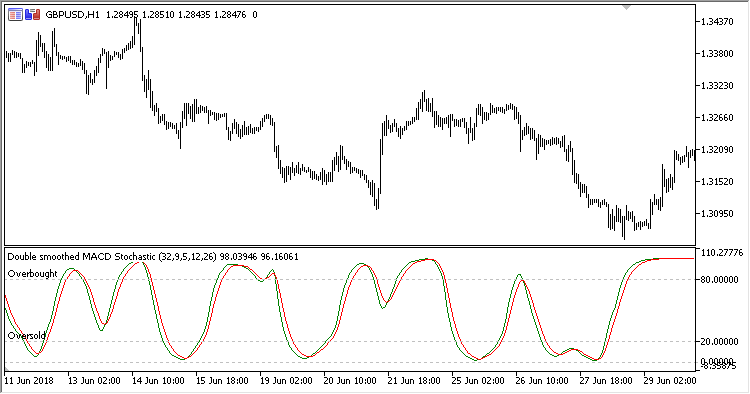Click the blue-red trade icon beside GBPUSD
The width and height of the screenshot is (750, 394).
tap(33, 15)
